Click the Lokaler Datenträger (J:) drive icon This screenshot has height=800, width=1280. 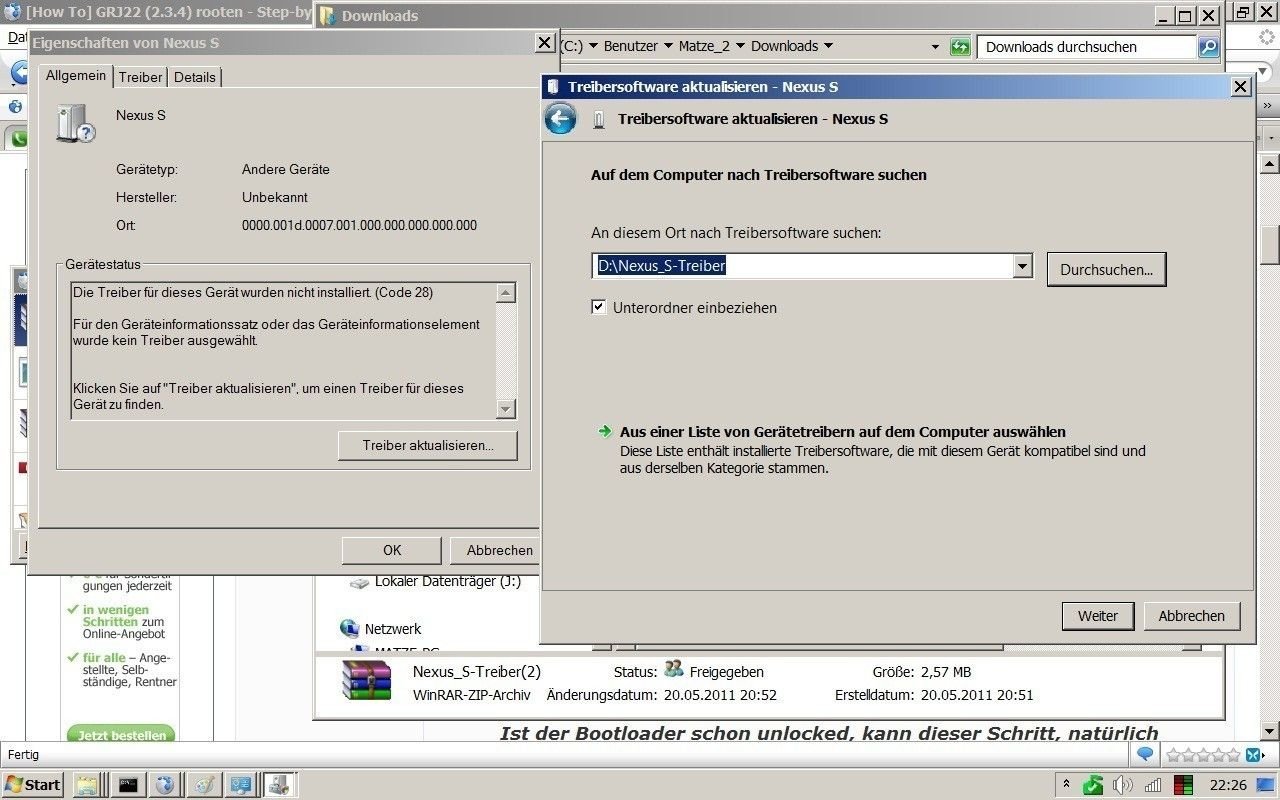tap(359, 582)
